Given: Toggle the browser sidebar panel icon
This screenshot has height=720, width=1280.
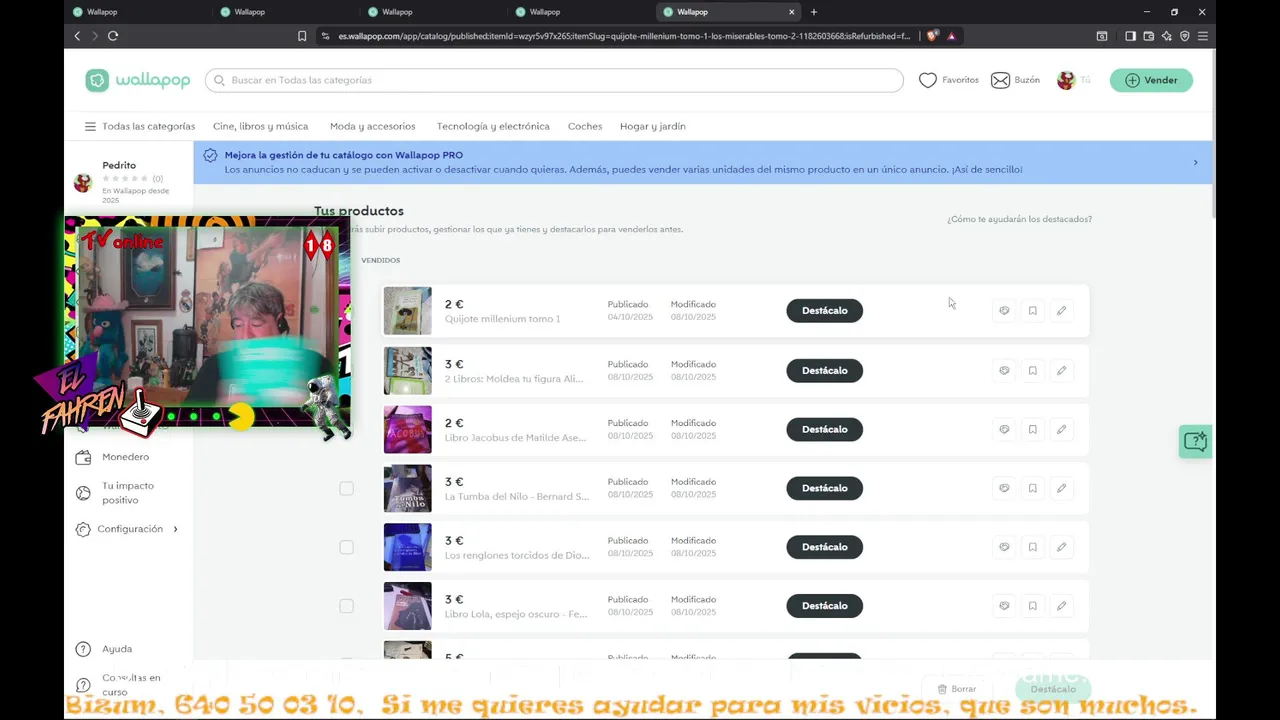Looking at the screenshot, I should click(x=1130, y=36).
